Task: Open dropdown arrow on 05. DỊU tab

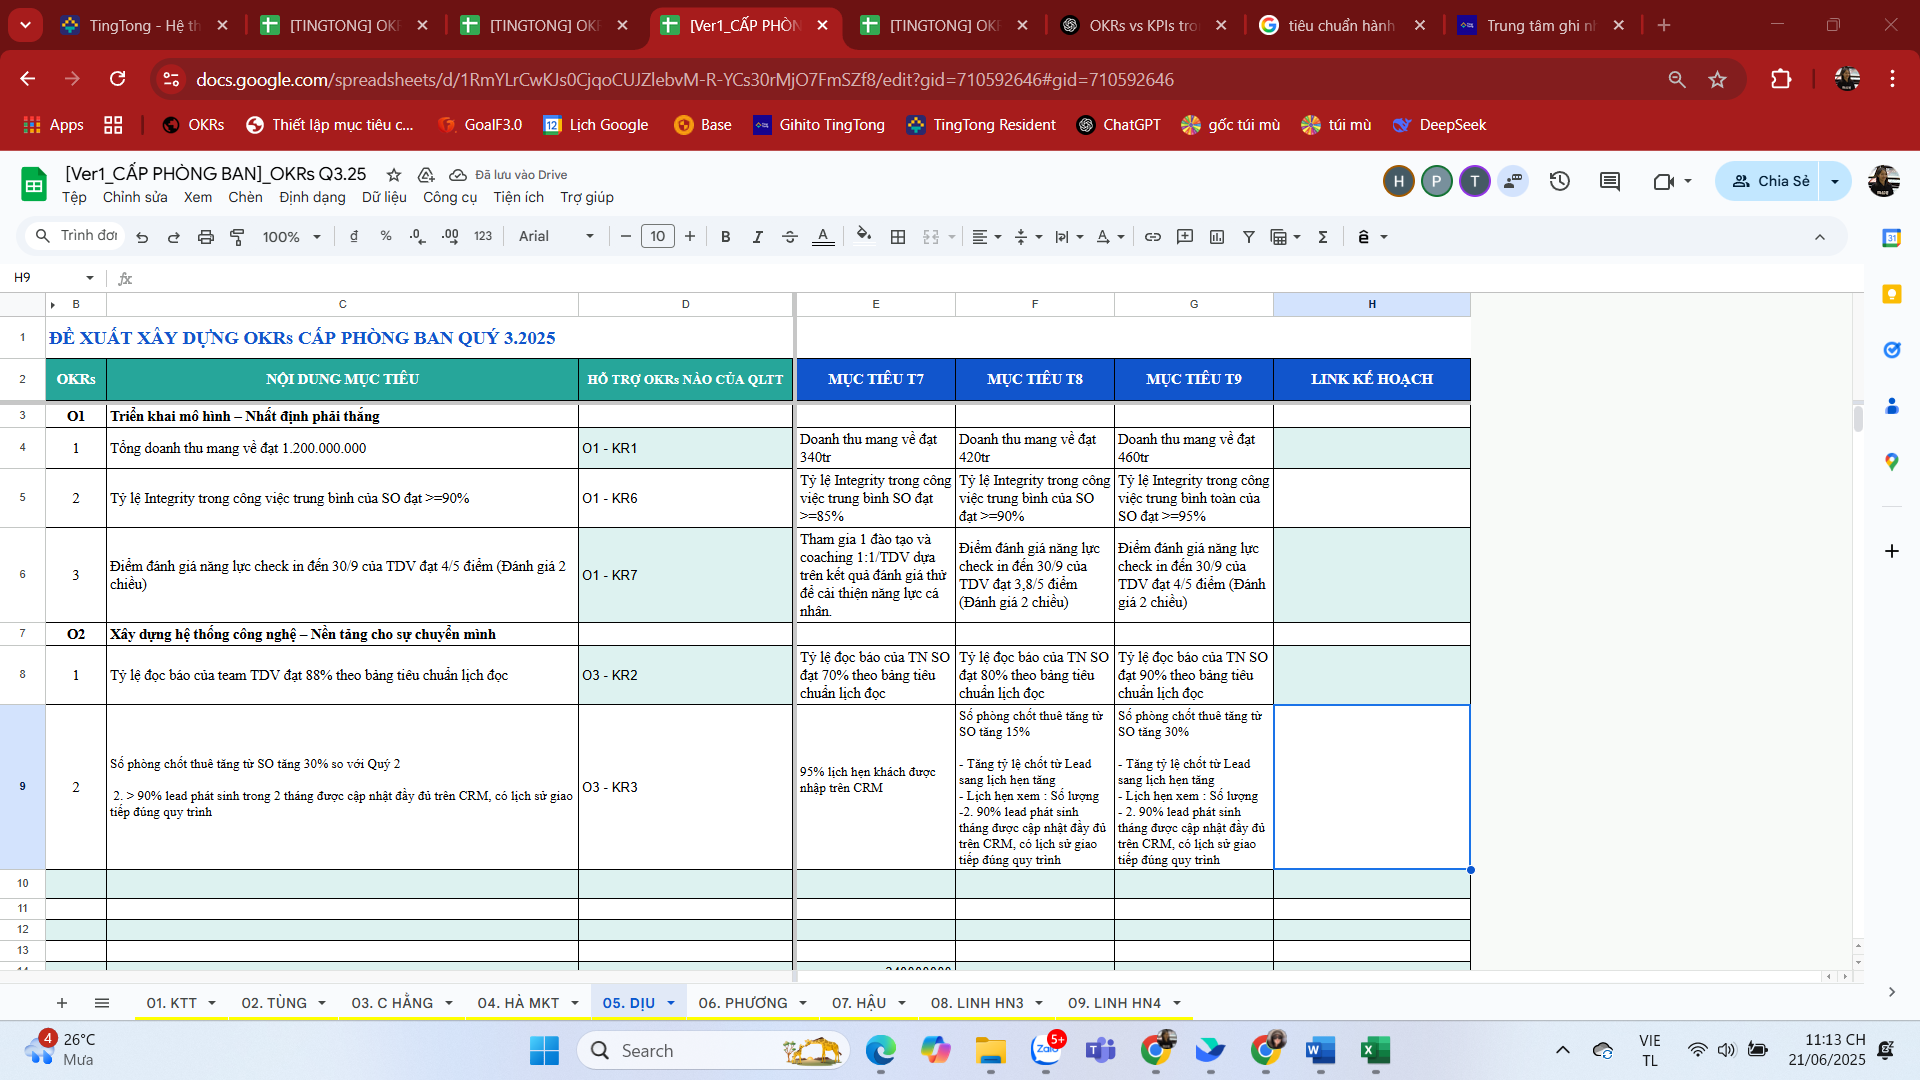Action: click(x=671, y=1003)
